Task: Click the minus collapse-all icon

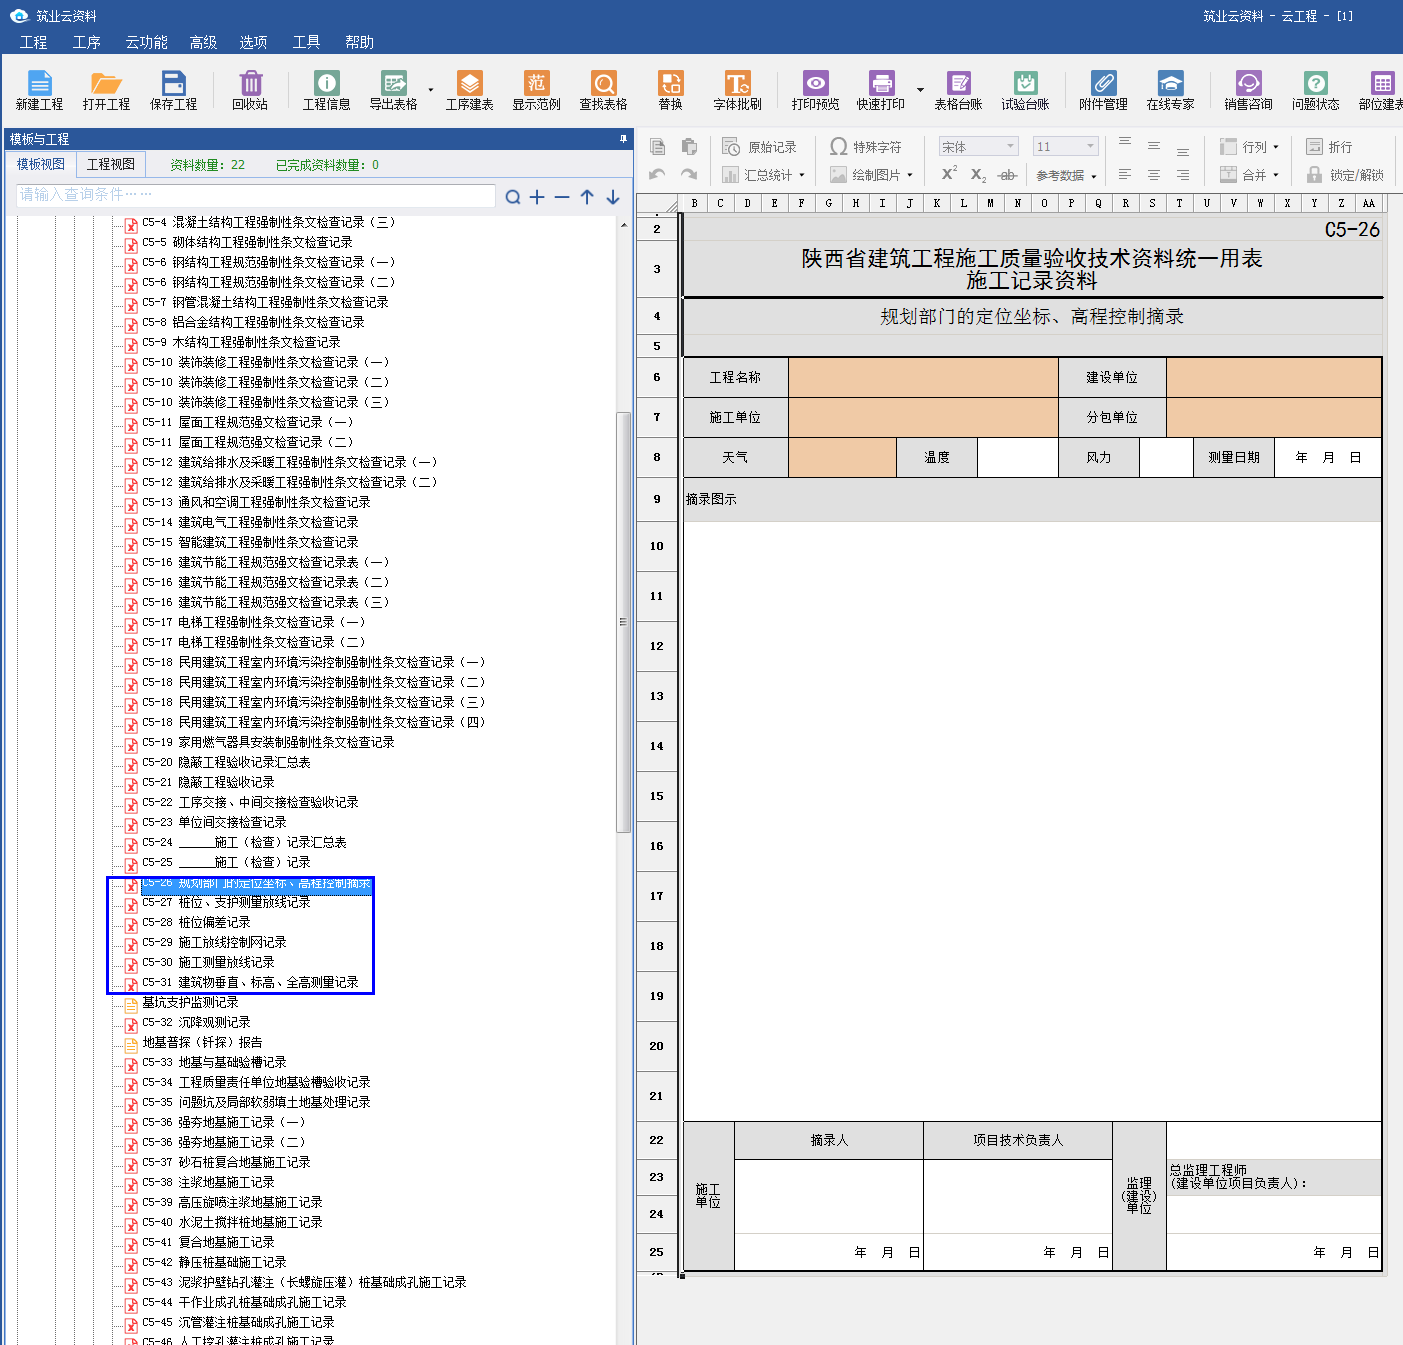Action: pos(562,197)
